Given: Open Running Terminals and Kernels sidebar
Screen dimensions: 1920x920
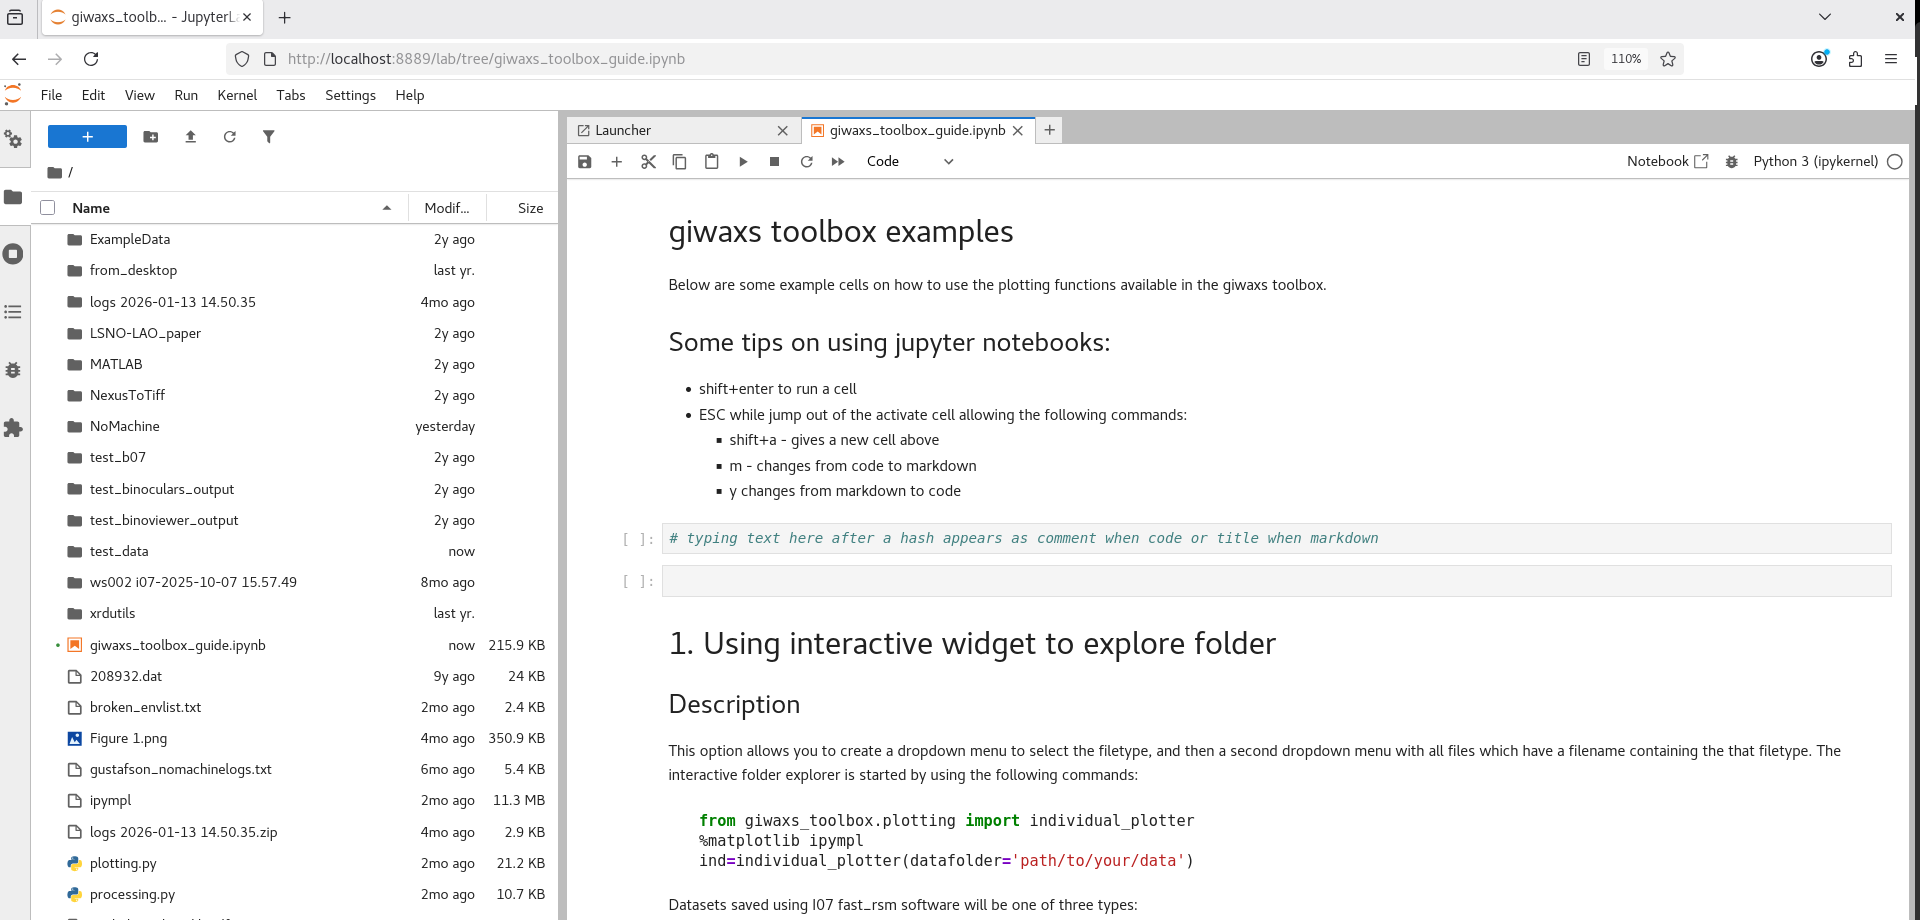Looking at the screenshot, I should click(13, 254).
